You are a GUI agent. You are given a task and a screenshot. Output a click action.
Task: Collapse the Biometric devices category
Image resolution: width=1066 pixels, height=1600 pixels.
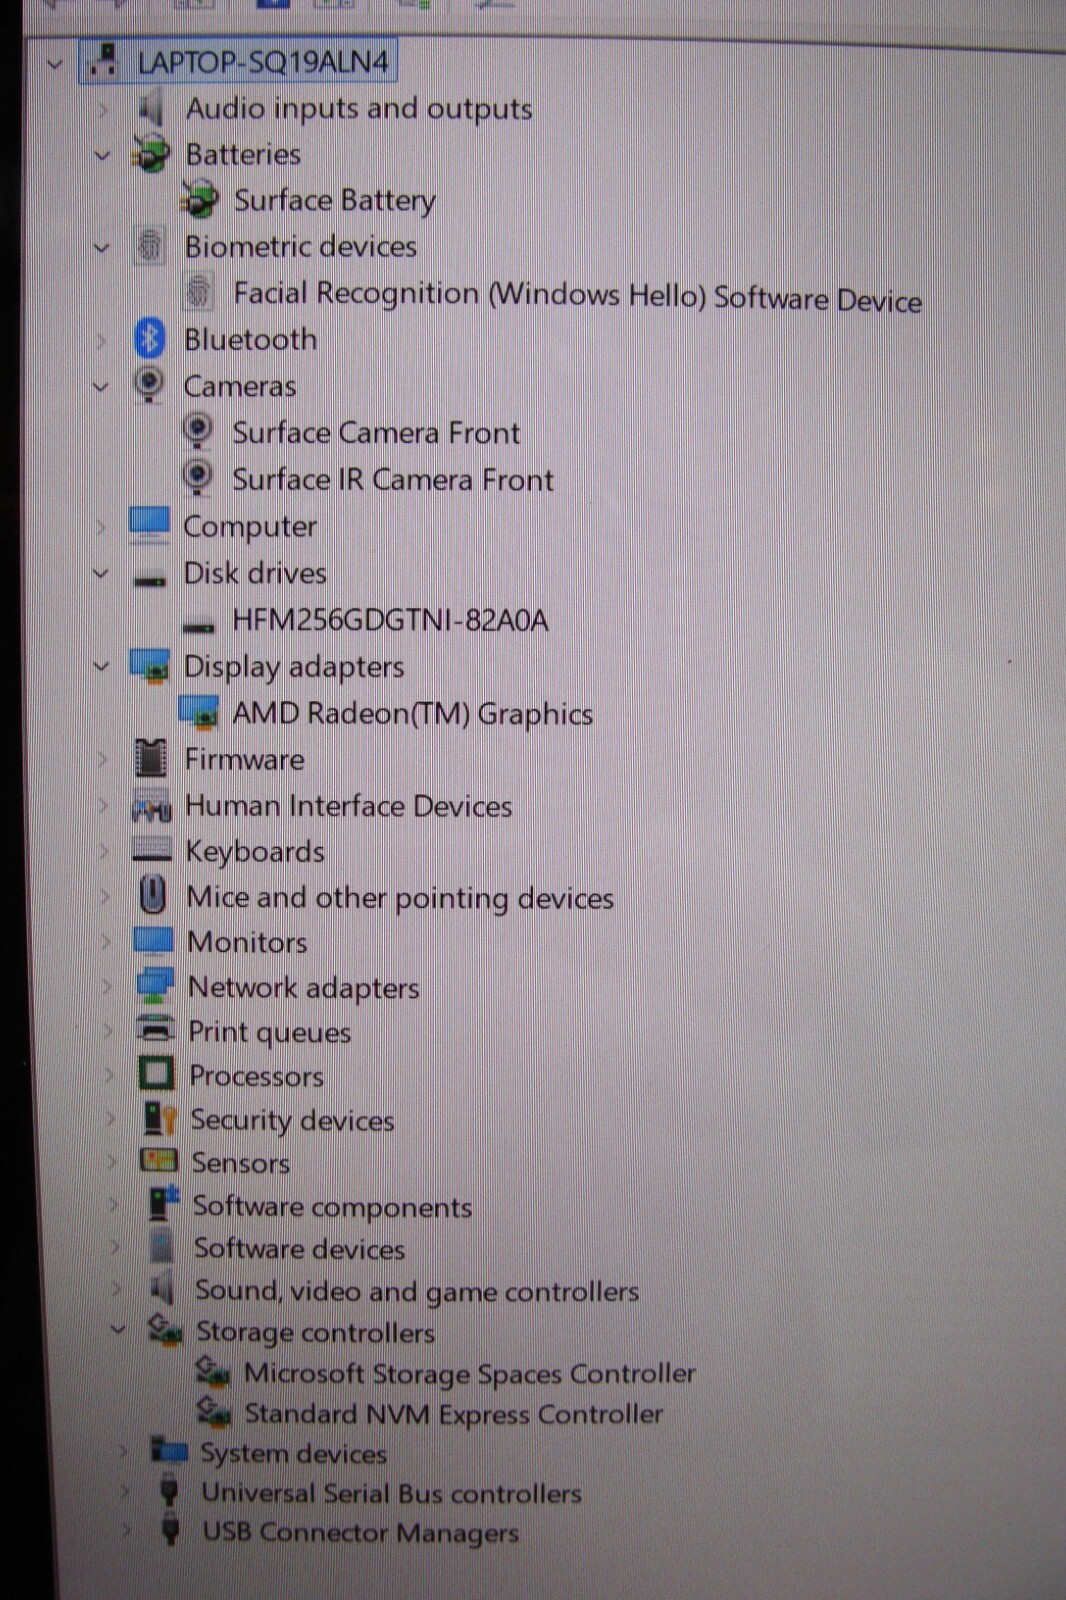[x=102, y=247]
